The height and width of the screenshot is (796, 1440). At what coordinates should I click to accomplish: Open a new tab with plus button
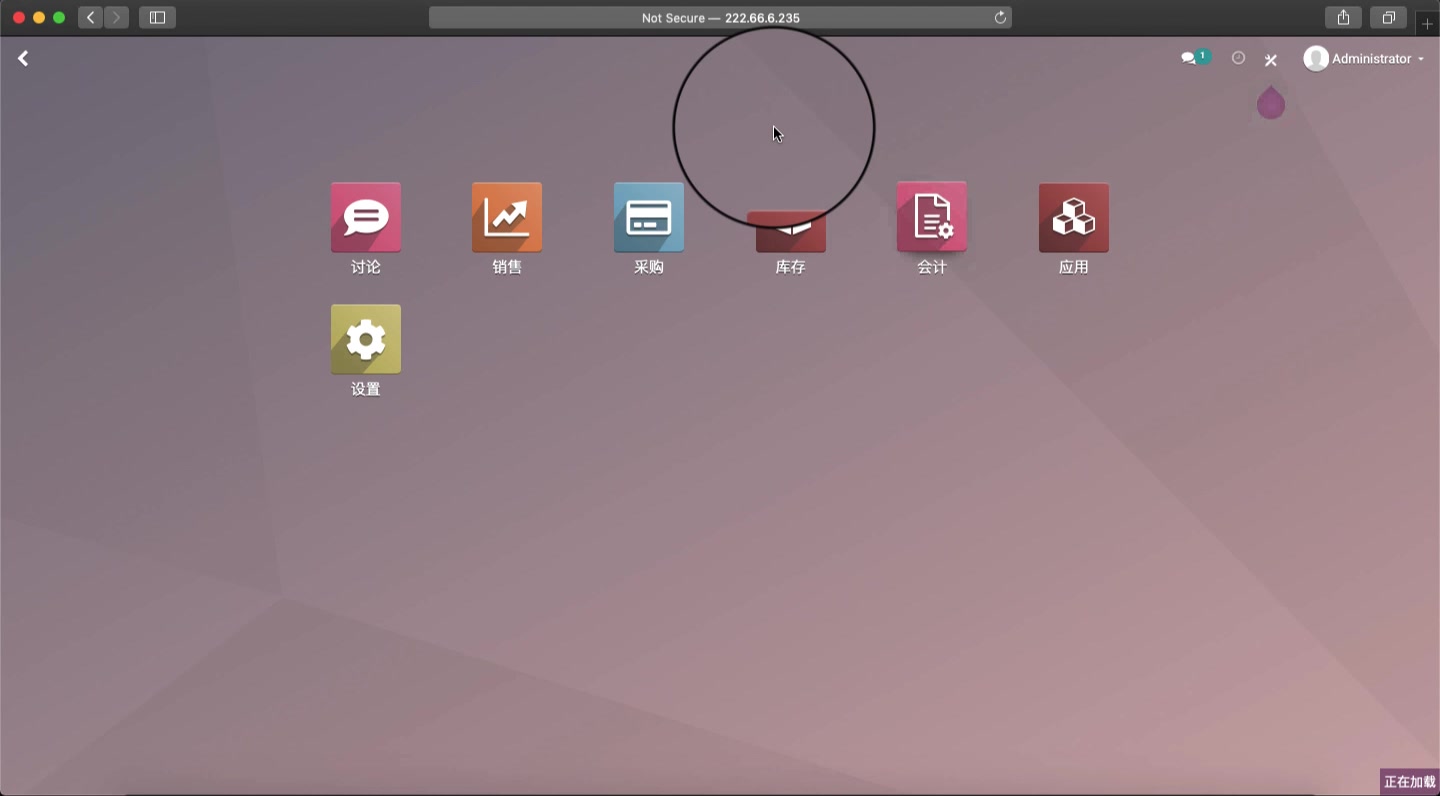(x=1428, y=23)
